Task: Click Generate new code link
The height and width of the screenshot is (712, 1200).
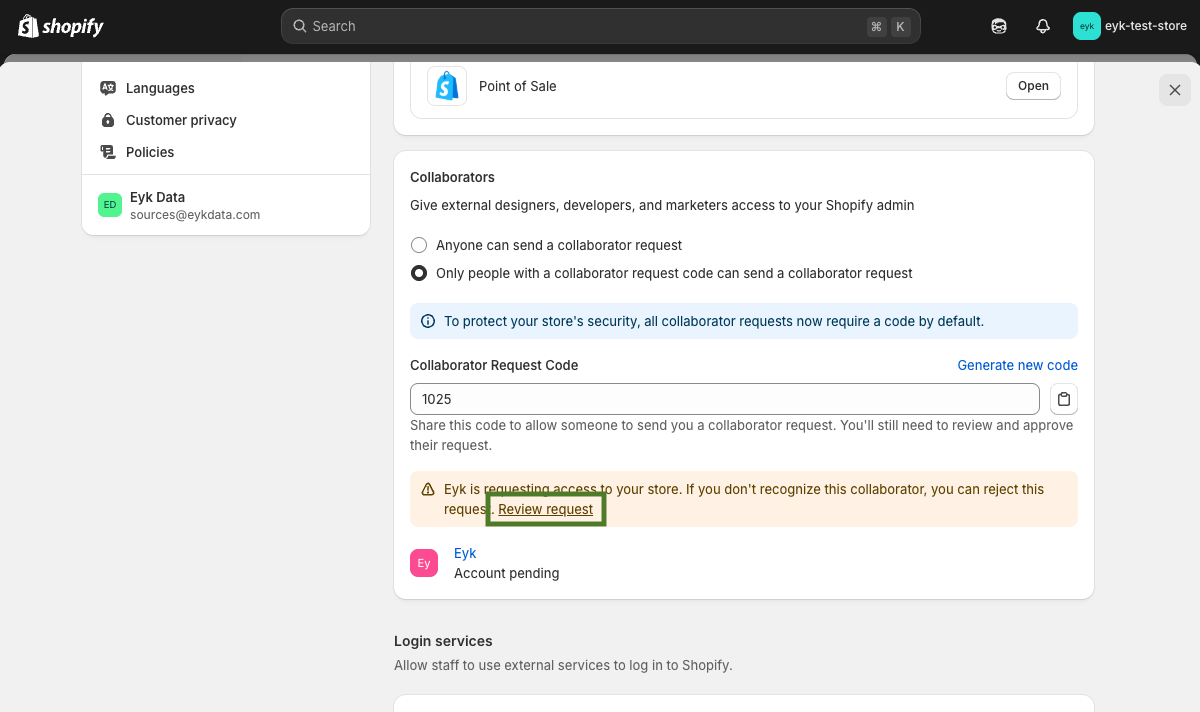Action: [x=1017, y=365]
